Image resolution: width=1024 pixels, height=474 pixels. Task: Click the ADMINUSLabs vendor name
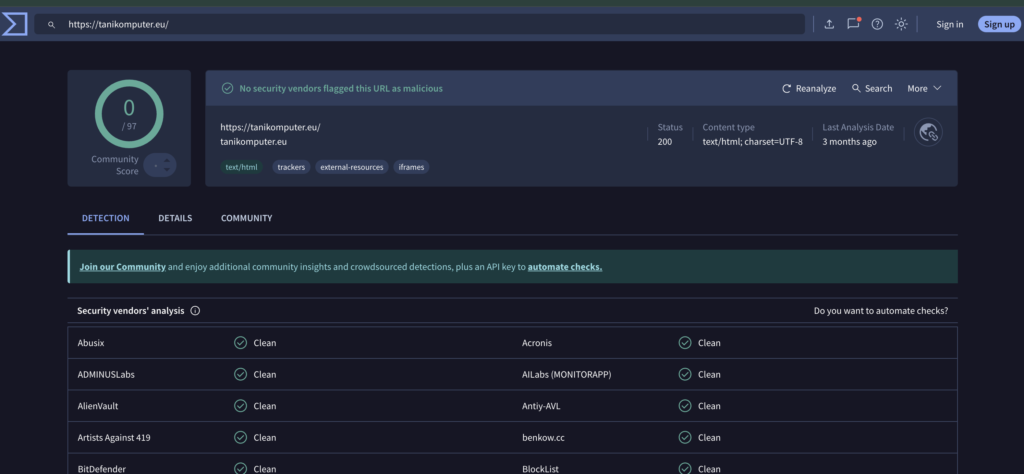coord(106,375)
